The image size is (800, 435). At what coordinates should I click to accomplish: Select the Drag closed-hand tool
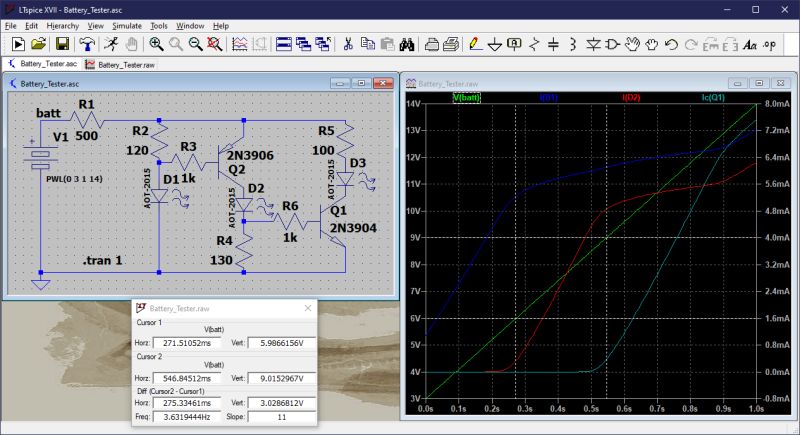(x=652, y=44)
